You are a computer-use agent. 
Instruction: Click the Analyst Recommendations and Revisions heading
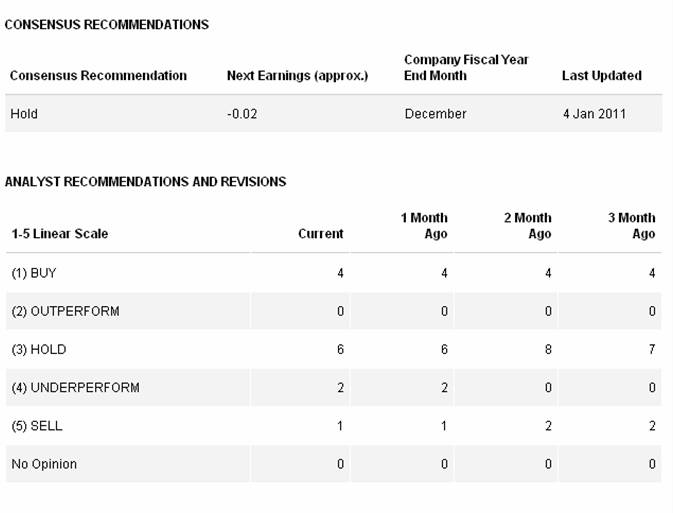click(x=145, y=182)
